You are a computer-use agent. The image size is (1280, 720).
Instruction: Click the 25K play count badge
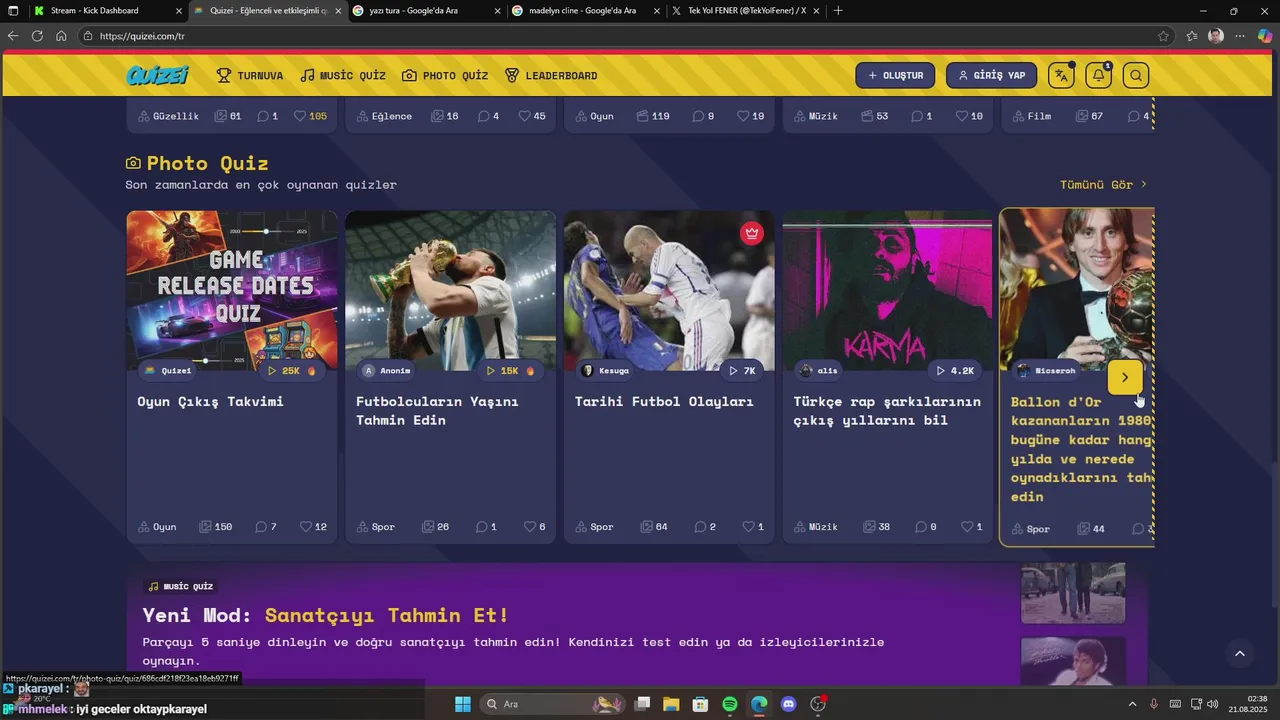(x=292, y=371)
